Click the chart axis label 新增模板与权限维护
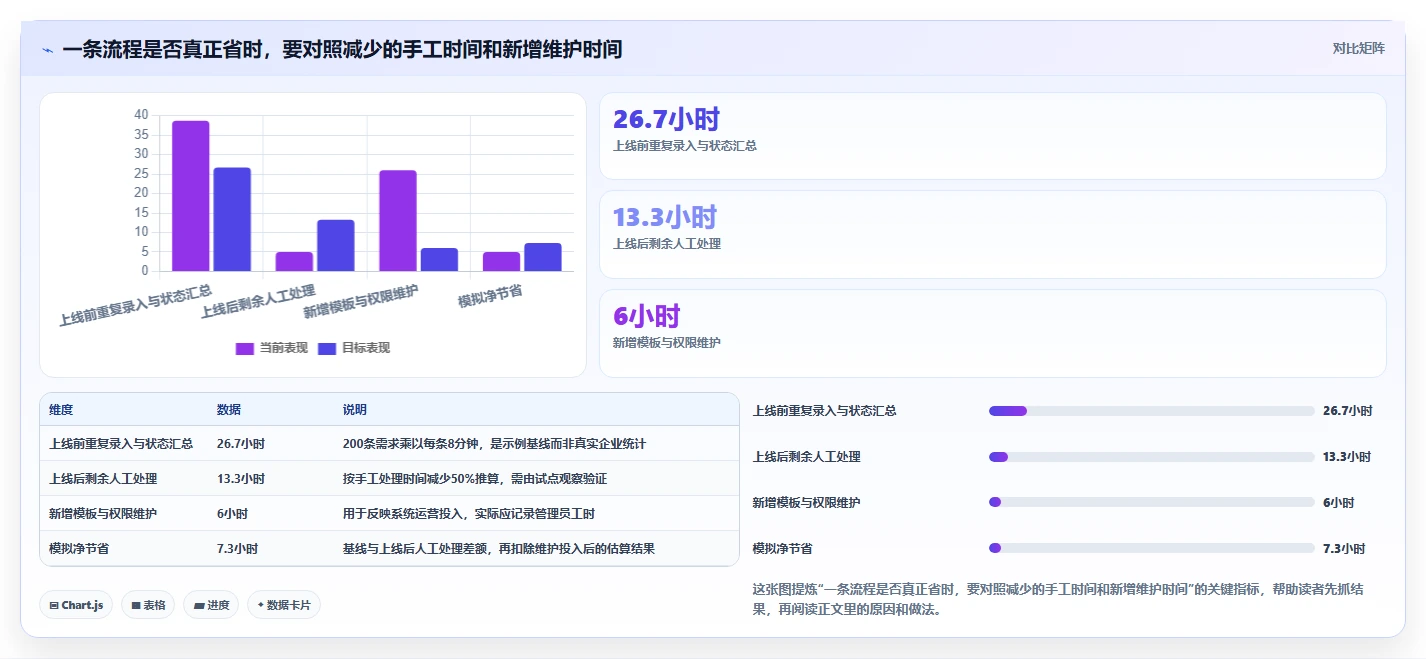1426x659 pixels. [361, 301]
